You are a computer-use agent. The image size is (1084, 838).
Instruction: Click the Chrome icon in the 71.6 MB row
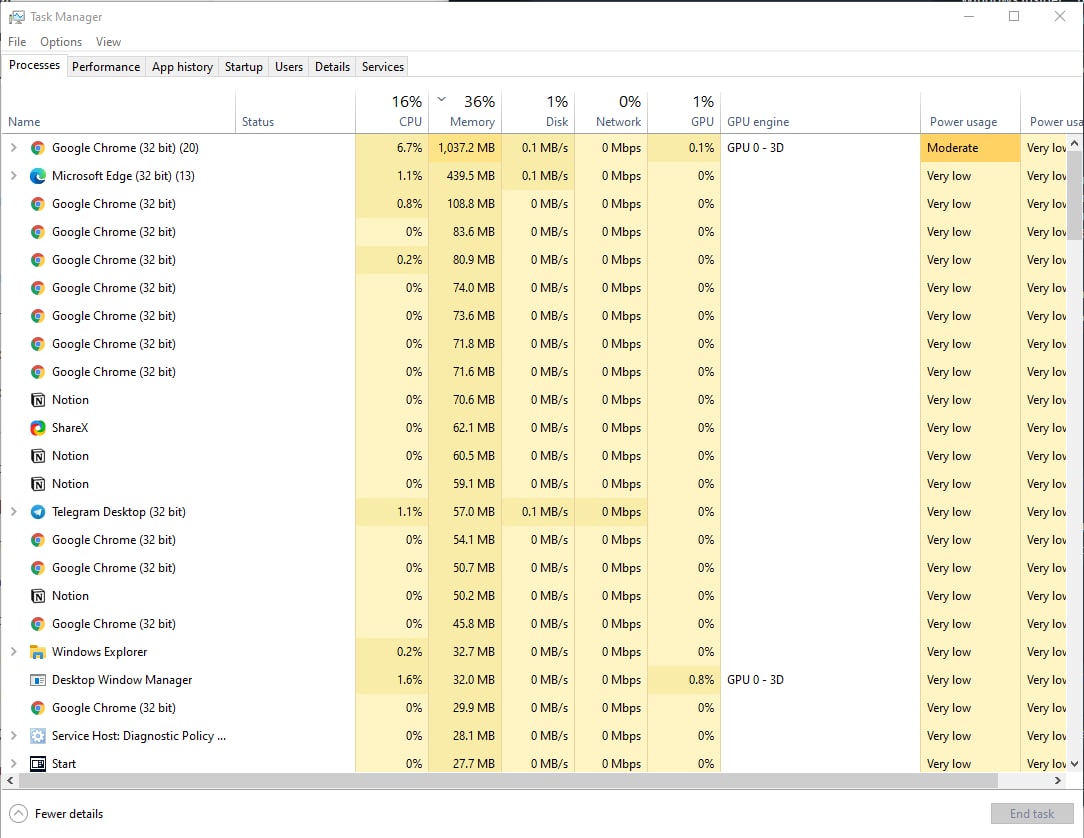click(x=38, y=372)
